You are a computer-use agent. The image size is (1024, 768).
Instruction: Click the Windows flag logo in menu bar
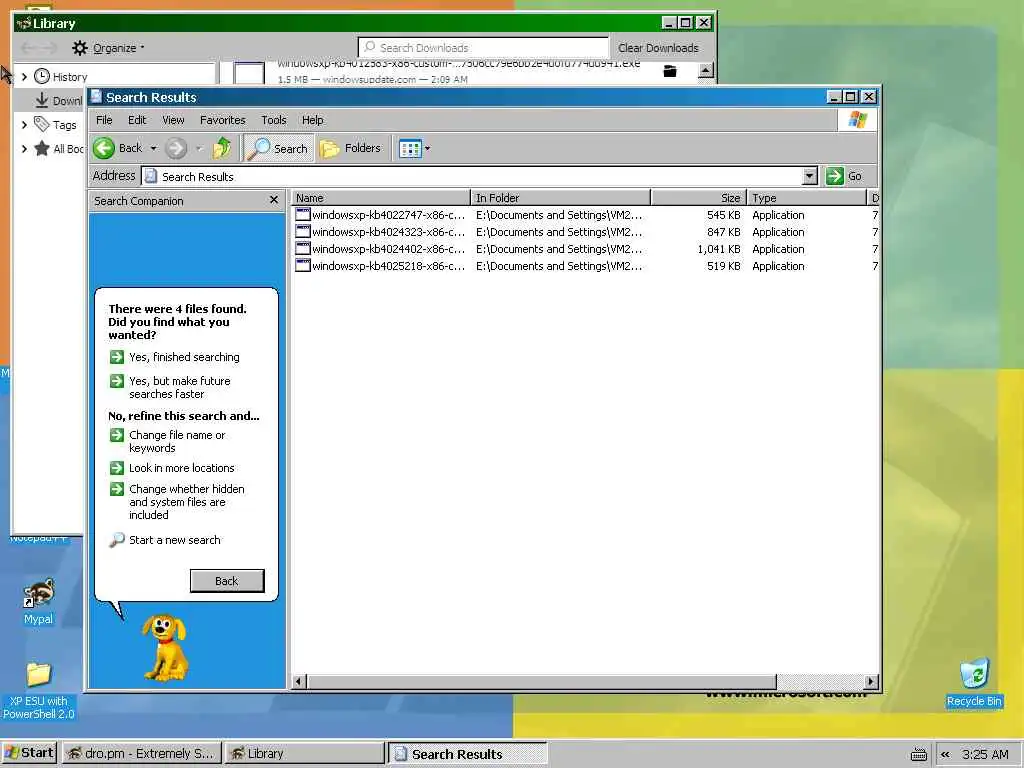[x=857, y=120]
